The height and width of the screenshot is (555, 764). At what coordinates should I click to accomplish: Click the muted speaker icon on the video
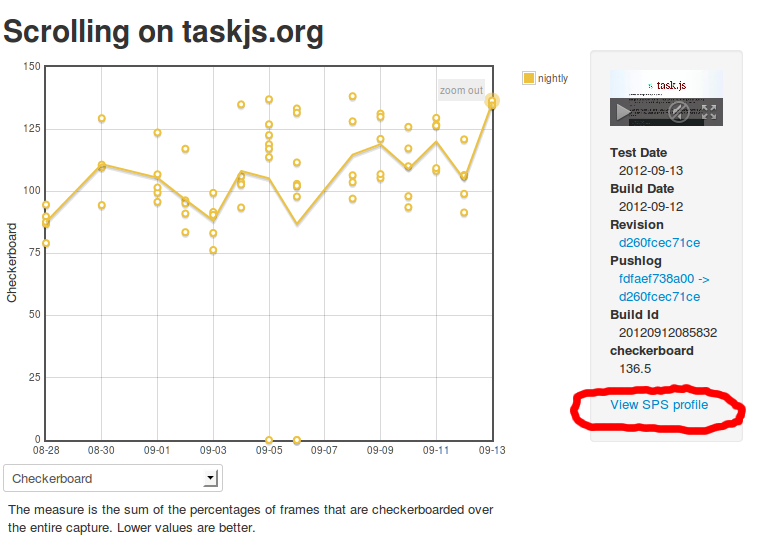pyautogui.click(x=678, y=112)
